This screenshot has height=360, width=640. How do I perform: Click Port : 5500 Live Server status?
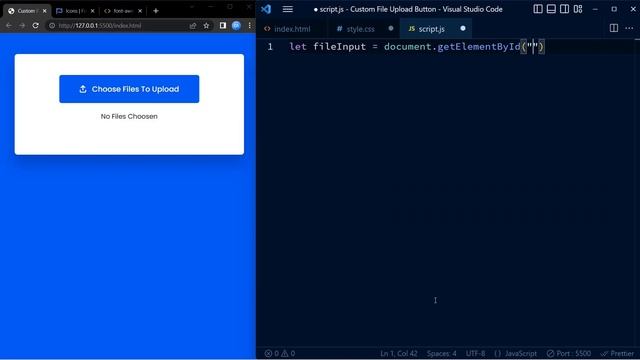[569, 353]
